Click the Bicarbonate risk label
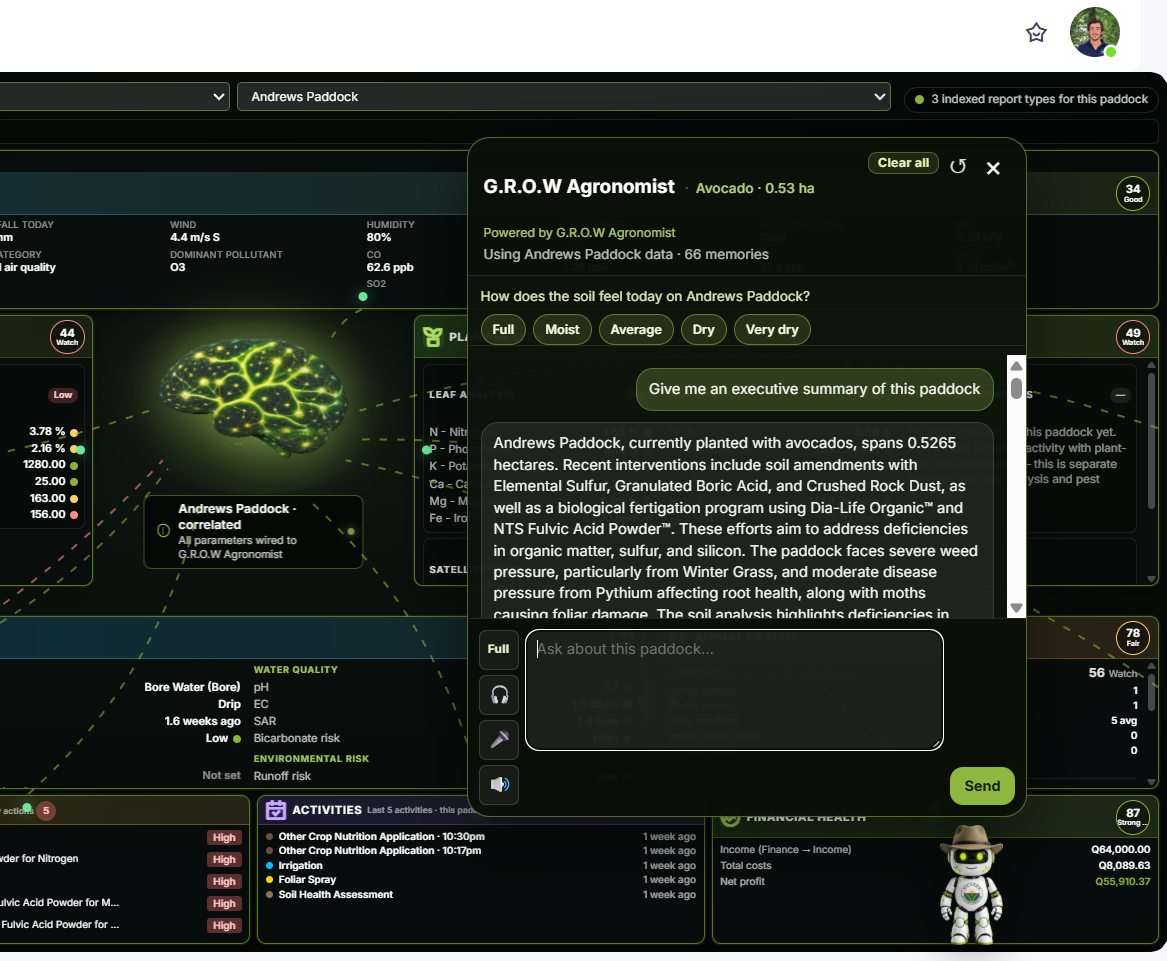The height and width of the screenshot is (961, 1167). coord(296,738)
